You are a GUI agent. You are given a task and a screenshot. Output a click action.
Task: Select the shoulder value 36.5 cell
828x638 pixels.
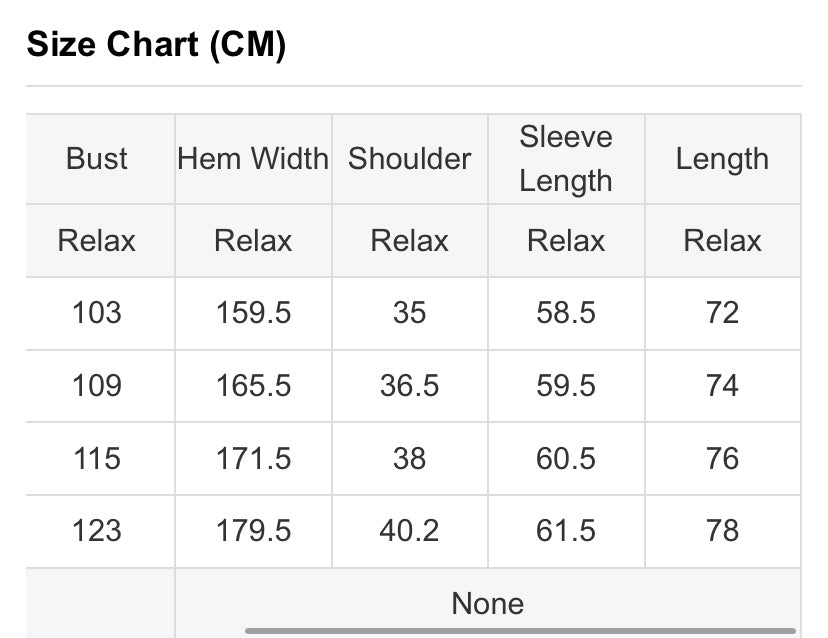click(x=410, y=386)
